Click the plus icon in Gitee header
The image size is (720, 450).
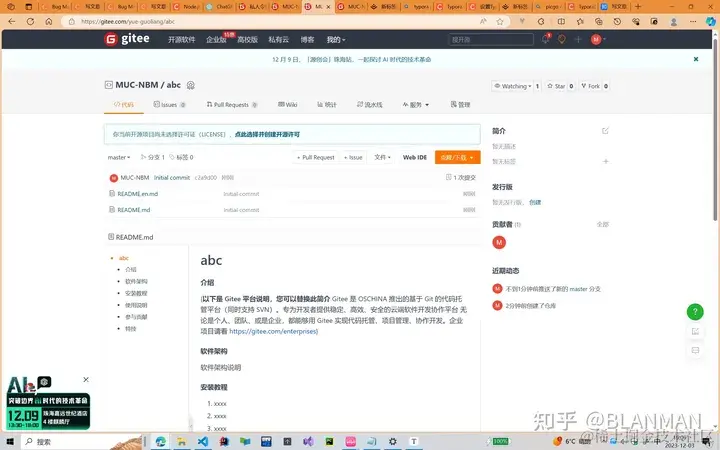point(578,39)
